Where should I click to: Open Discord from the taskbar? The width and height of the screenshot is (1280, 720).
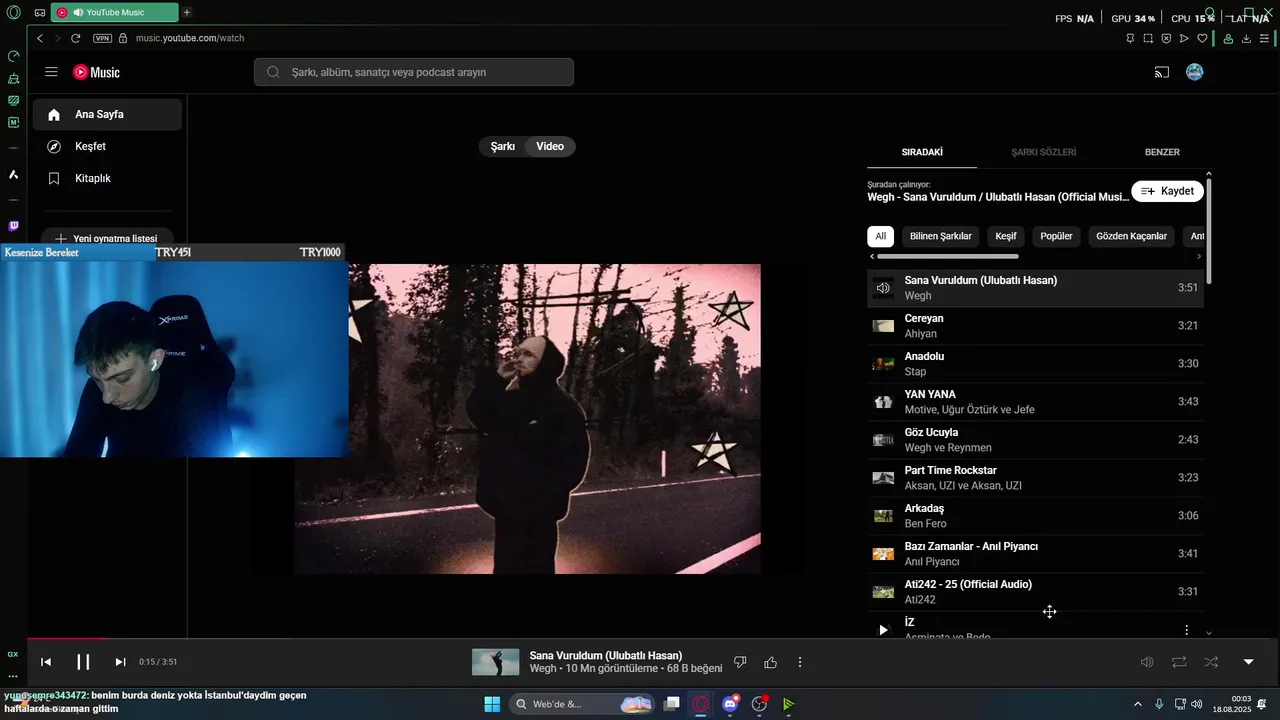730,704
